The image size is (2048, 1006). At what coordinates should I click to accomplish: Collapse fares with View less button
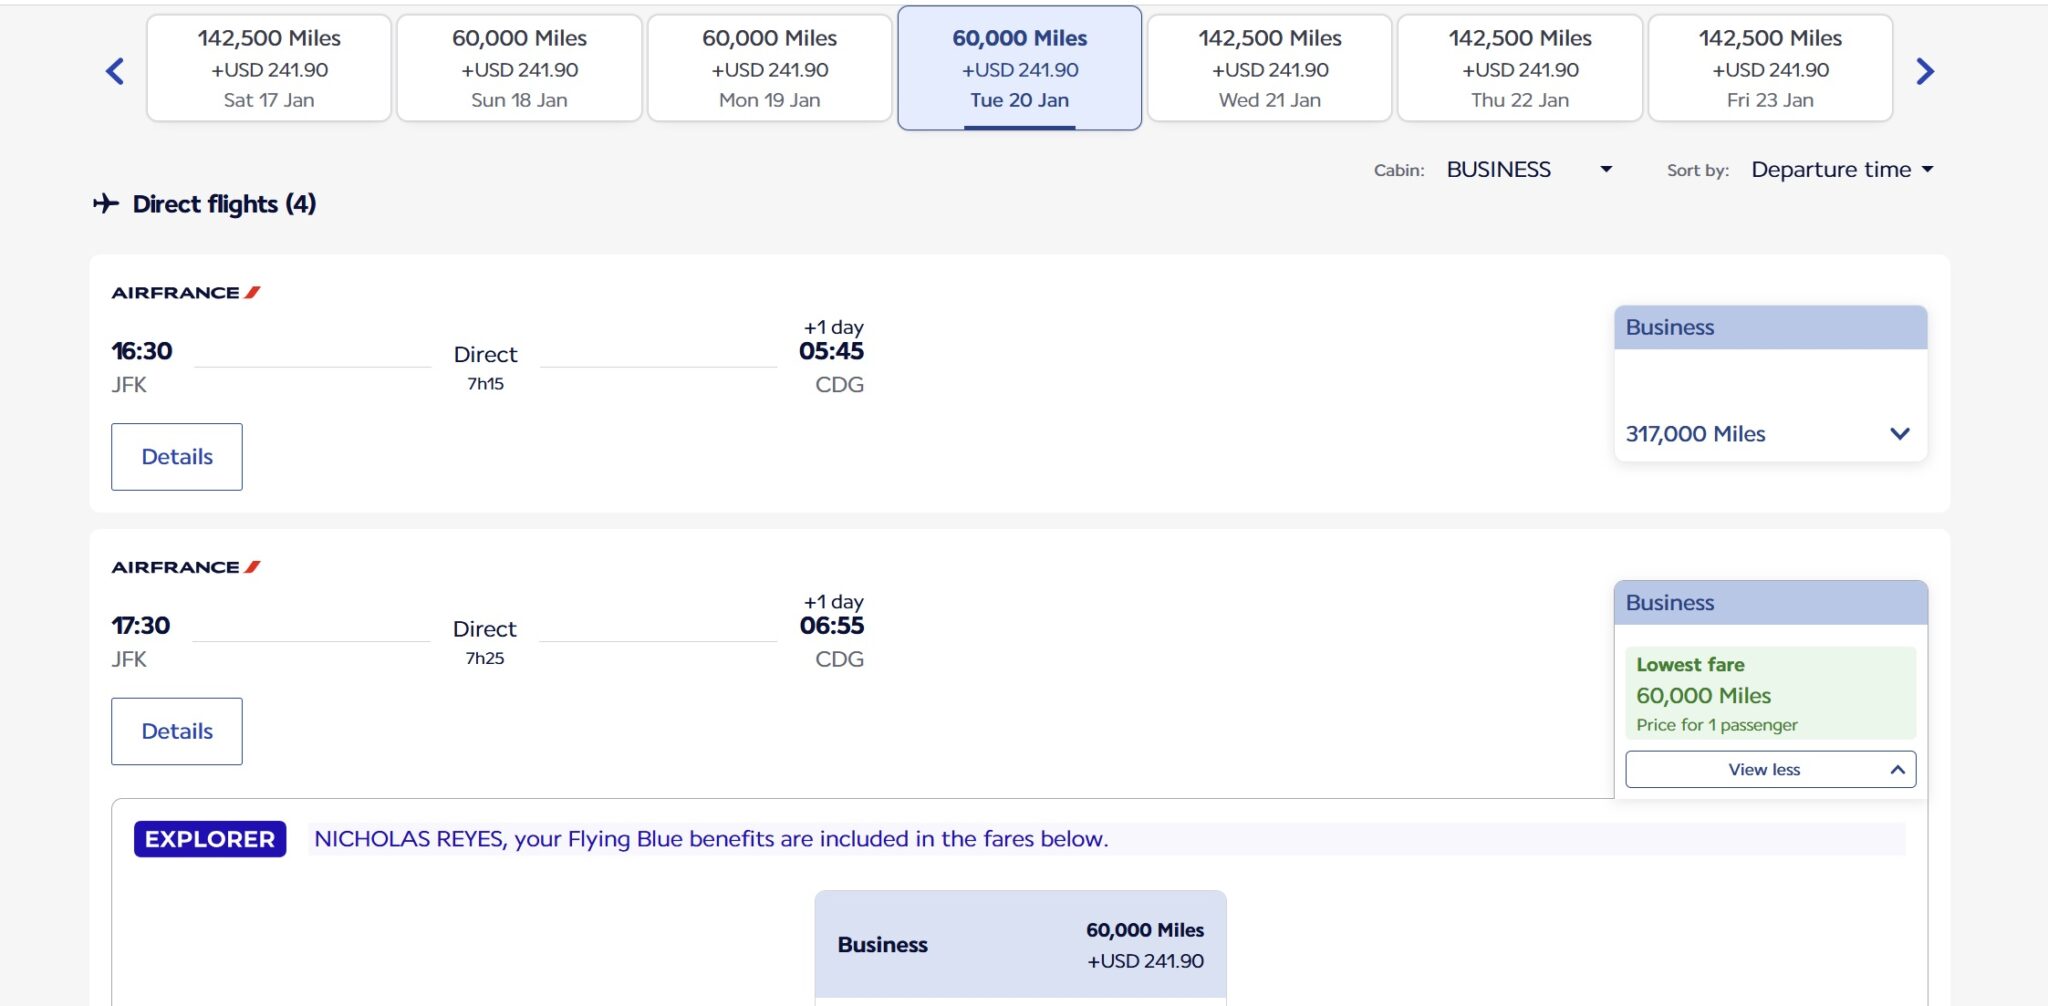(x=1770, y=769)
